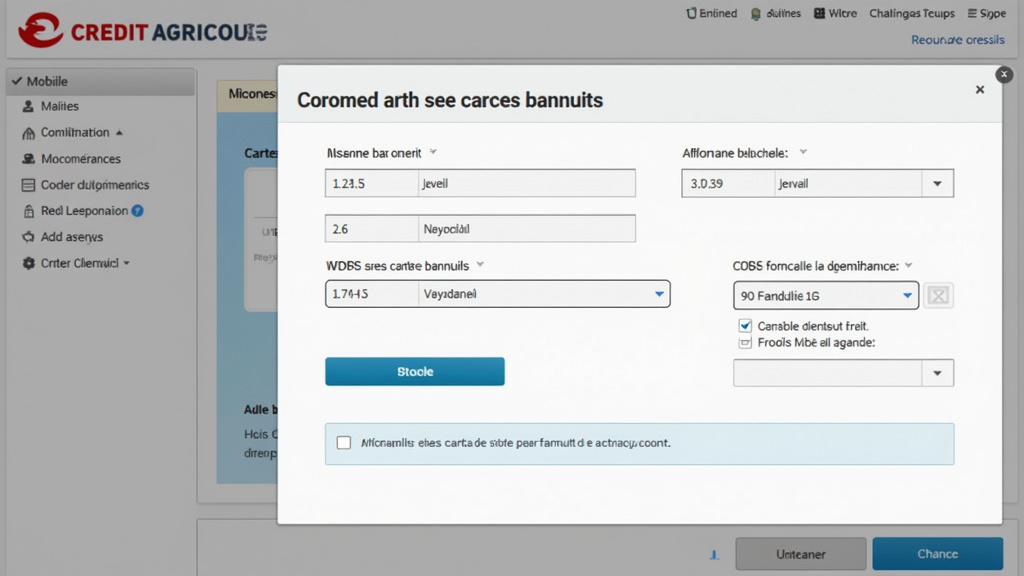
Task: Click the Entined shield icon in header
Action: coord(695,13)
